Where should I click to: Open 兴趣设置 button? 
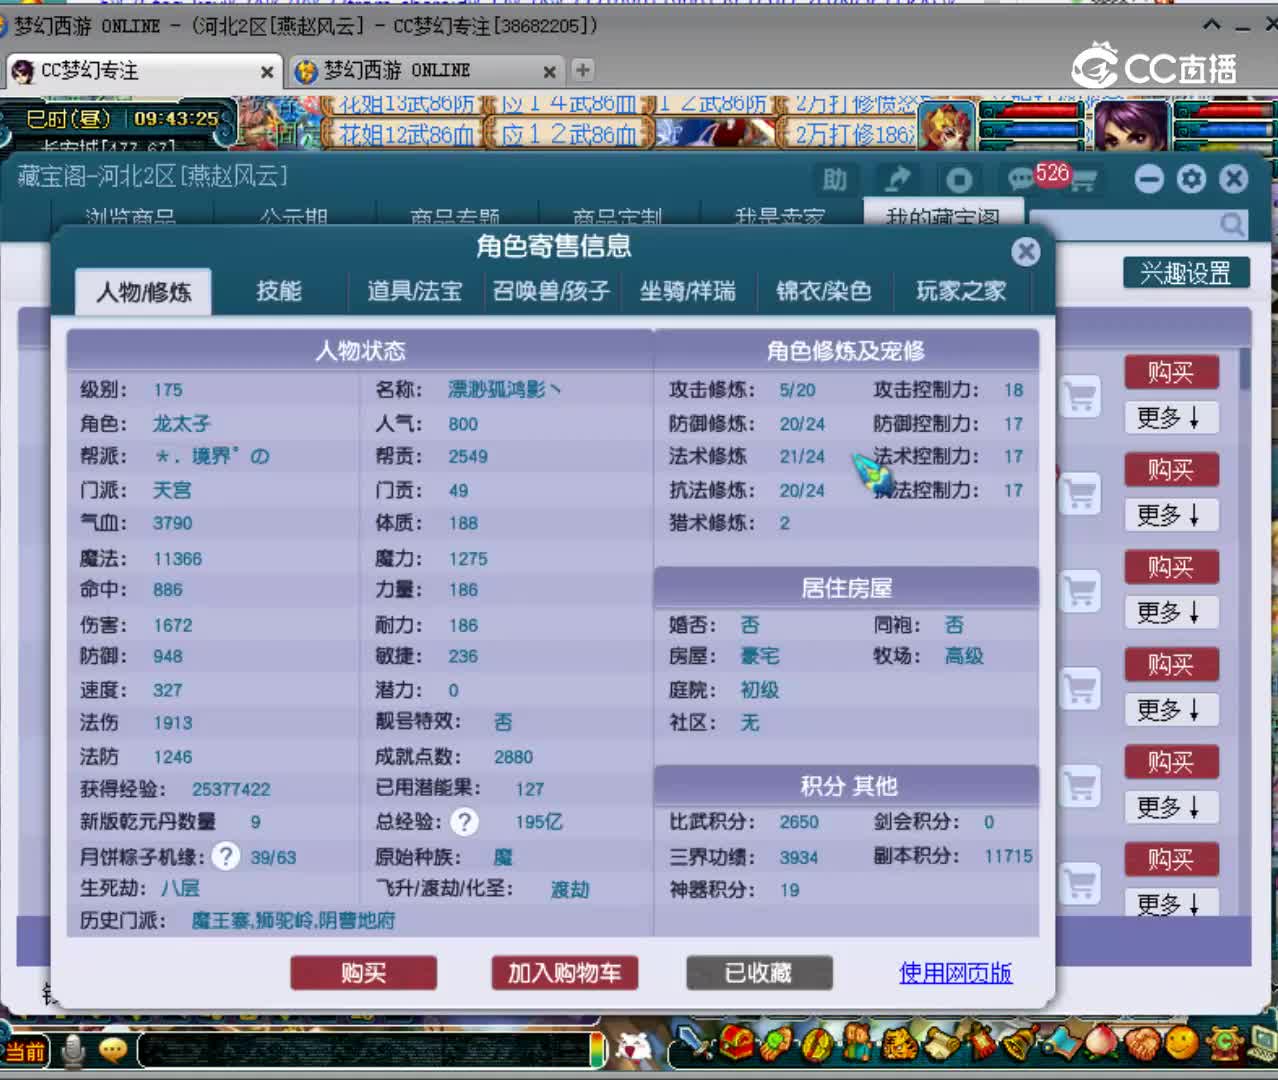[1186, 273]
